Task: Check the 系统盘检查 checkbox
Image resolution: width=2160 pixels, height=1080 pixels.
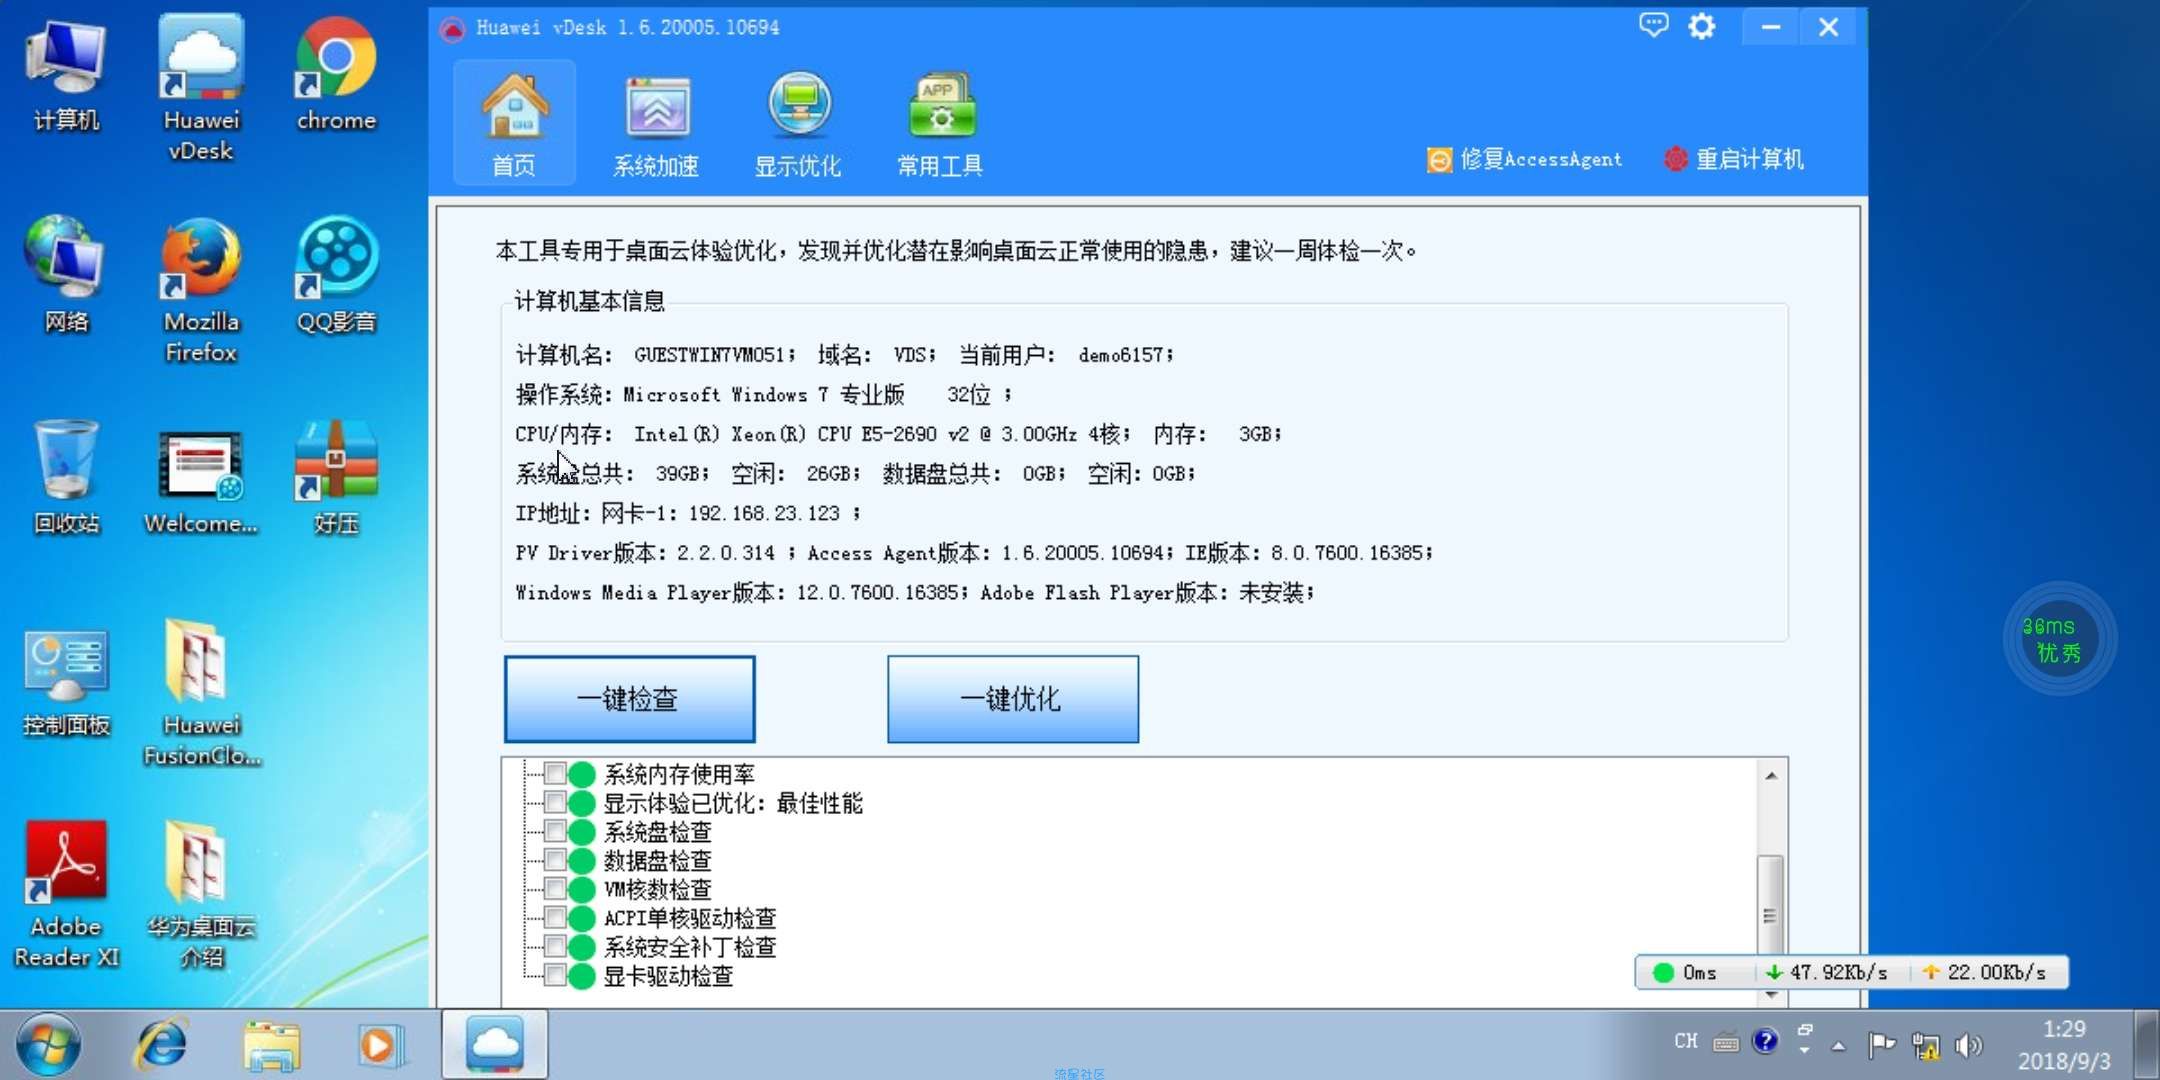Action: pos(555,831)
